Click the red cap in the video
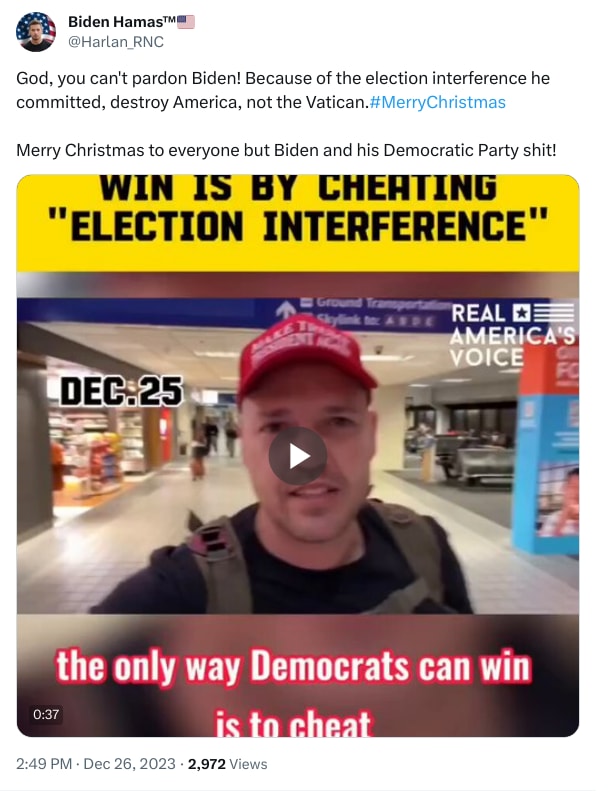 click(305, 356)
